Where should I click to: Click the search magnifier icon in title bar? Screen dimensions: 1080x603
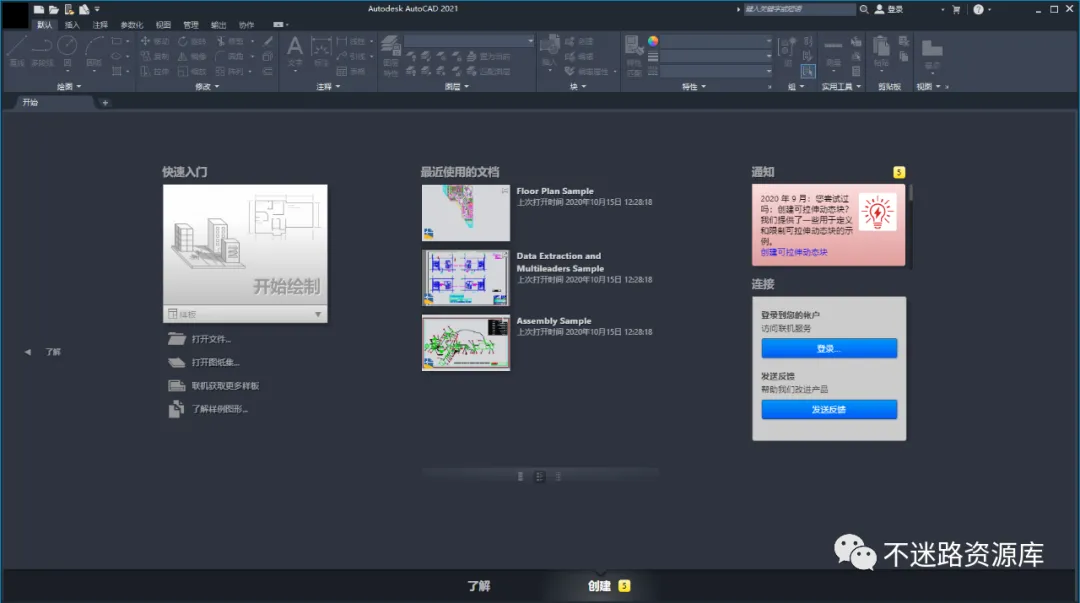[x=864, y=9]
